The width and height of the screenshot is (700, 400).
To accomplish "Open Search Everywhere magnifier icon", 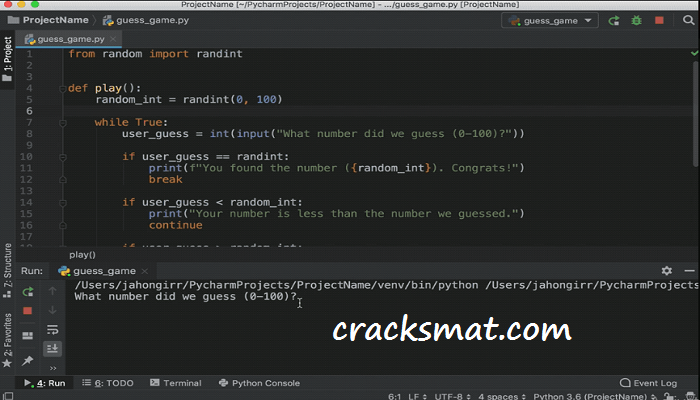I will point(688,20).
